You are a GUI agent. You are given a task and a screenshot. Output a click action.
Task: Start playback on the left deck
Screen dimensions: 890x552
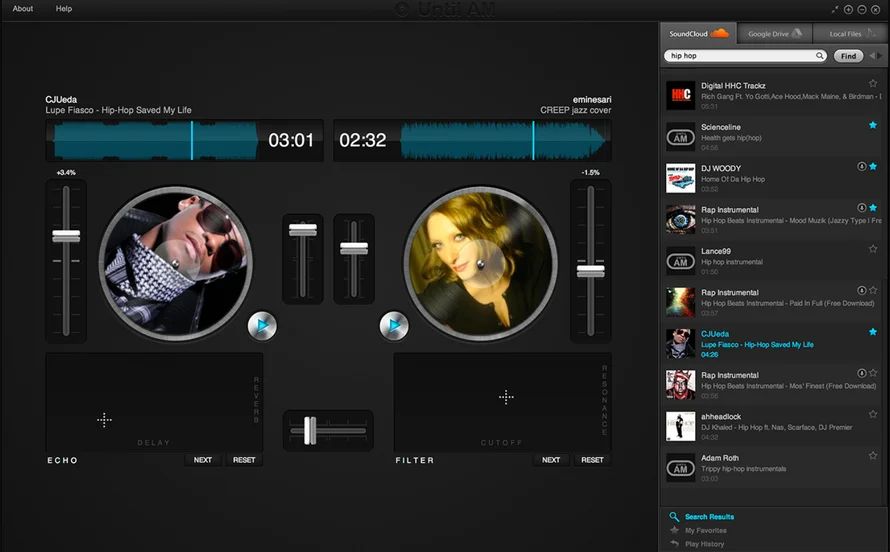(x=262, y=326)
